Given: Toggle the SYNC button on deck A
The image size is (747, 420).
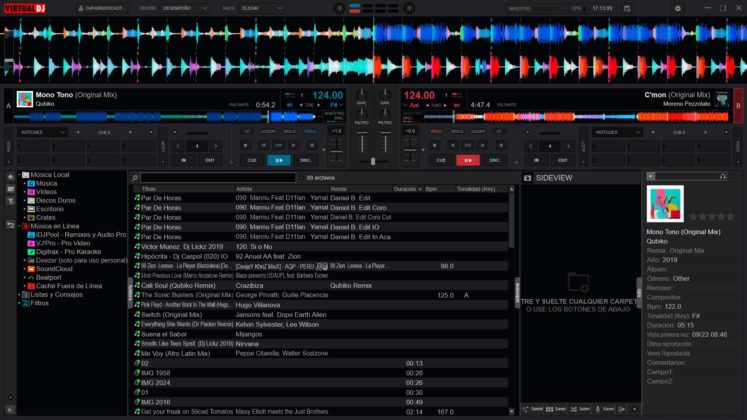Looking at the screenshot, I should pos(305,160).
